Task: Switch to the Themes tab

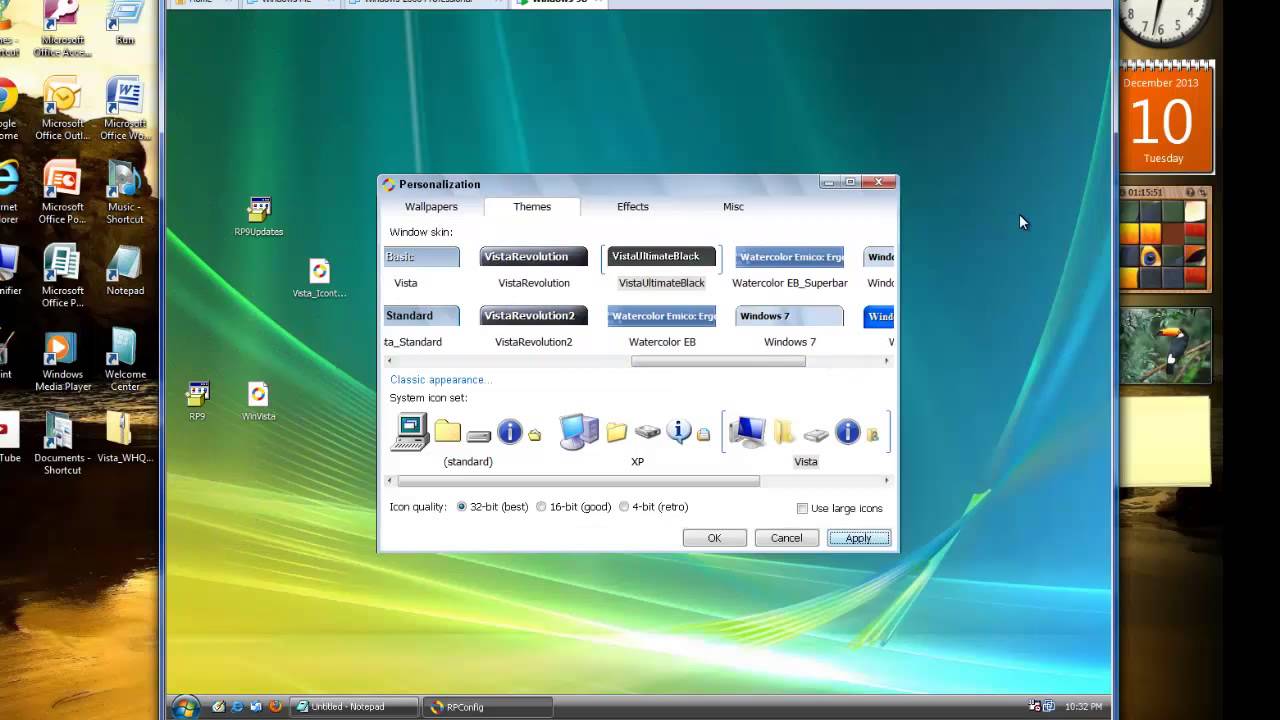Action: coord(532,207)
